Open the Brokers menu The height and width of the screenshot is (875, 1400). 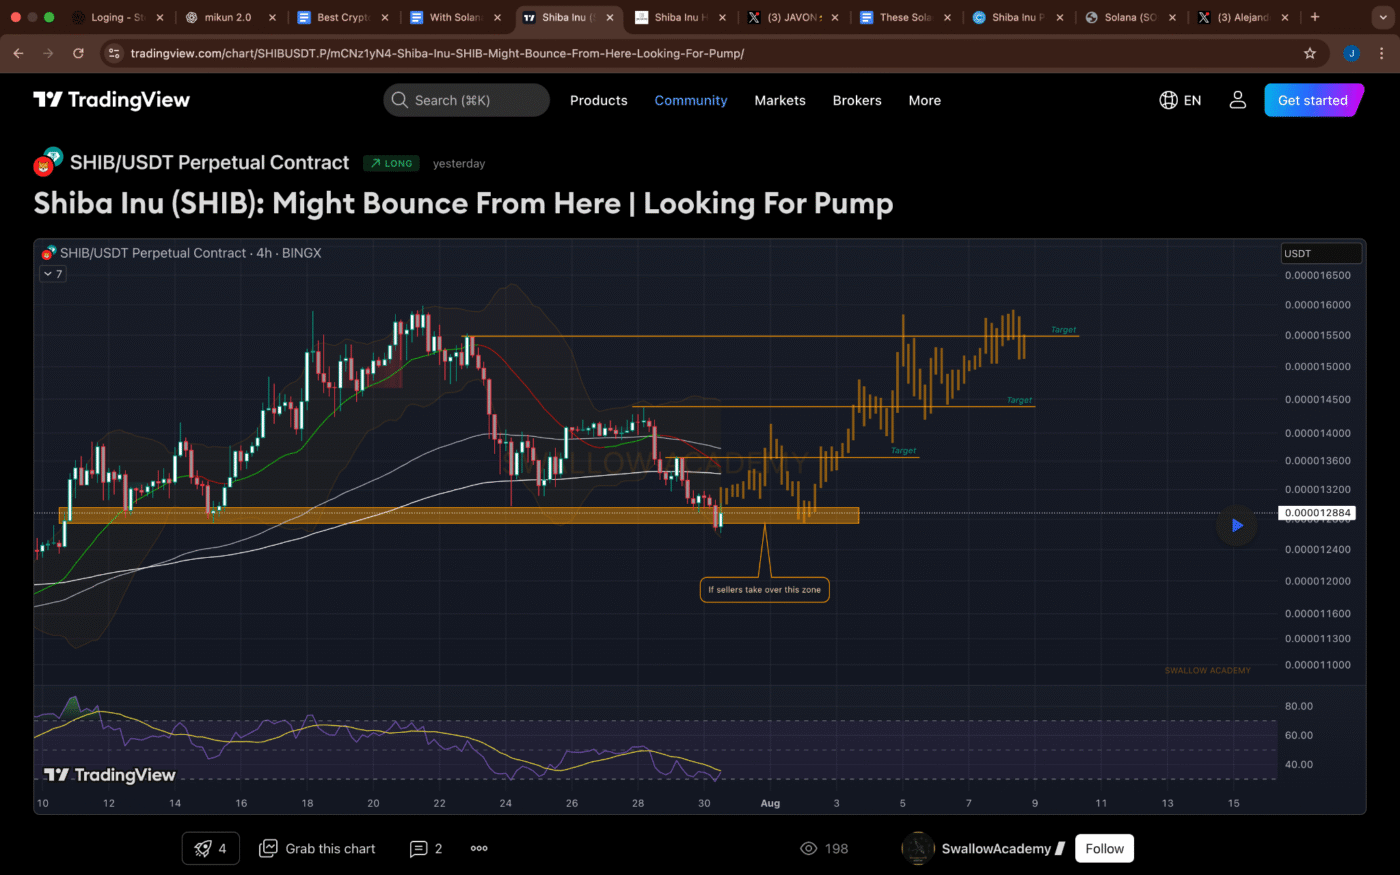857,100
